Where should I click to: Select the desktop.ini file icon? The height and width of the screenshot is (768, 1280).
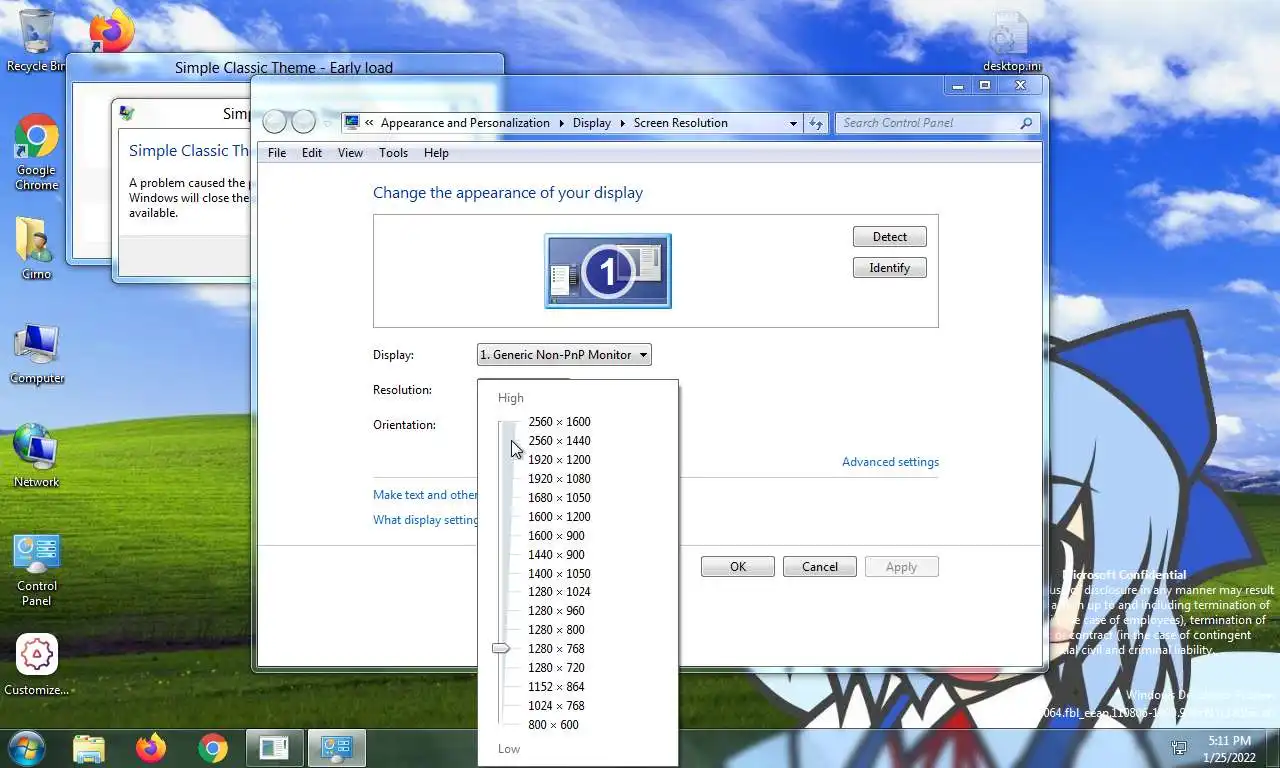(x=1012, y=42)
